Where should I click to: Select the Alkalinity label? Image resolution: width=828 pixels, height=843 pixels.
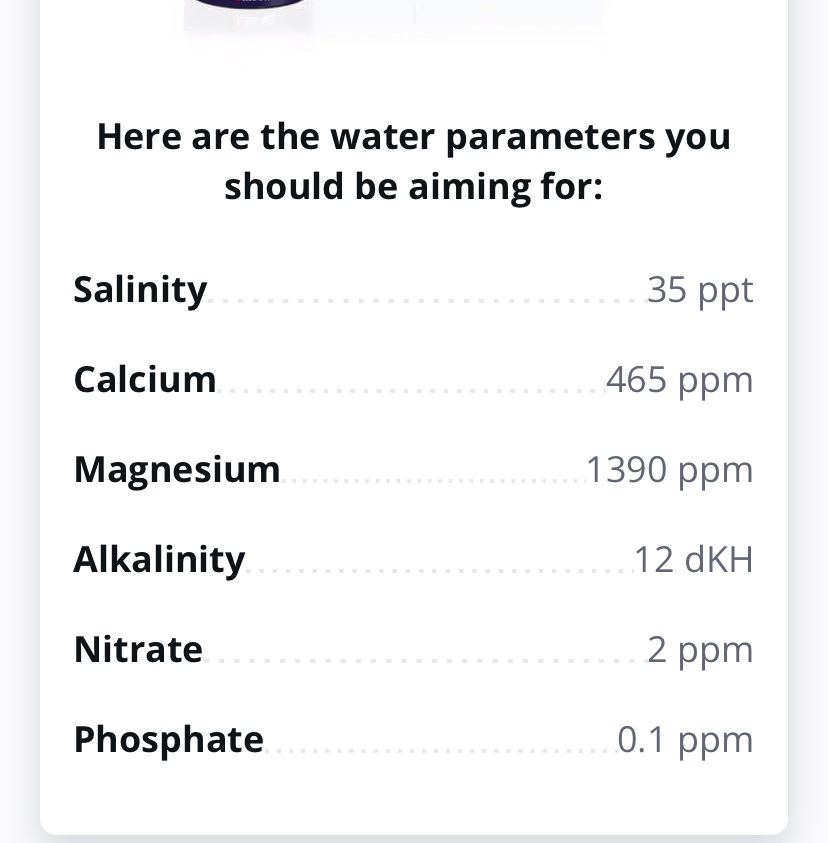click(159, 560)
